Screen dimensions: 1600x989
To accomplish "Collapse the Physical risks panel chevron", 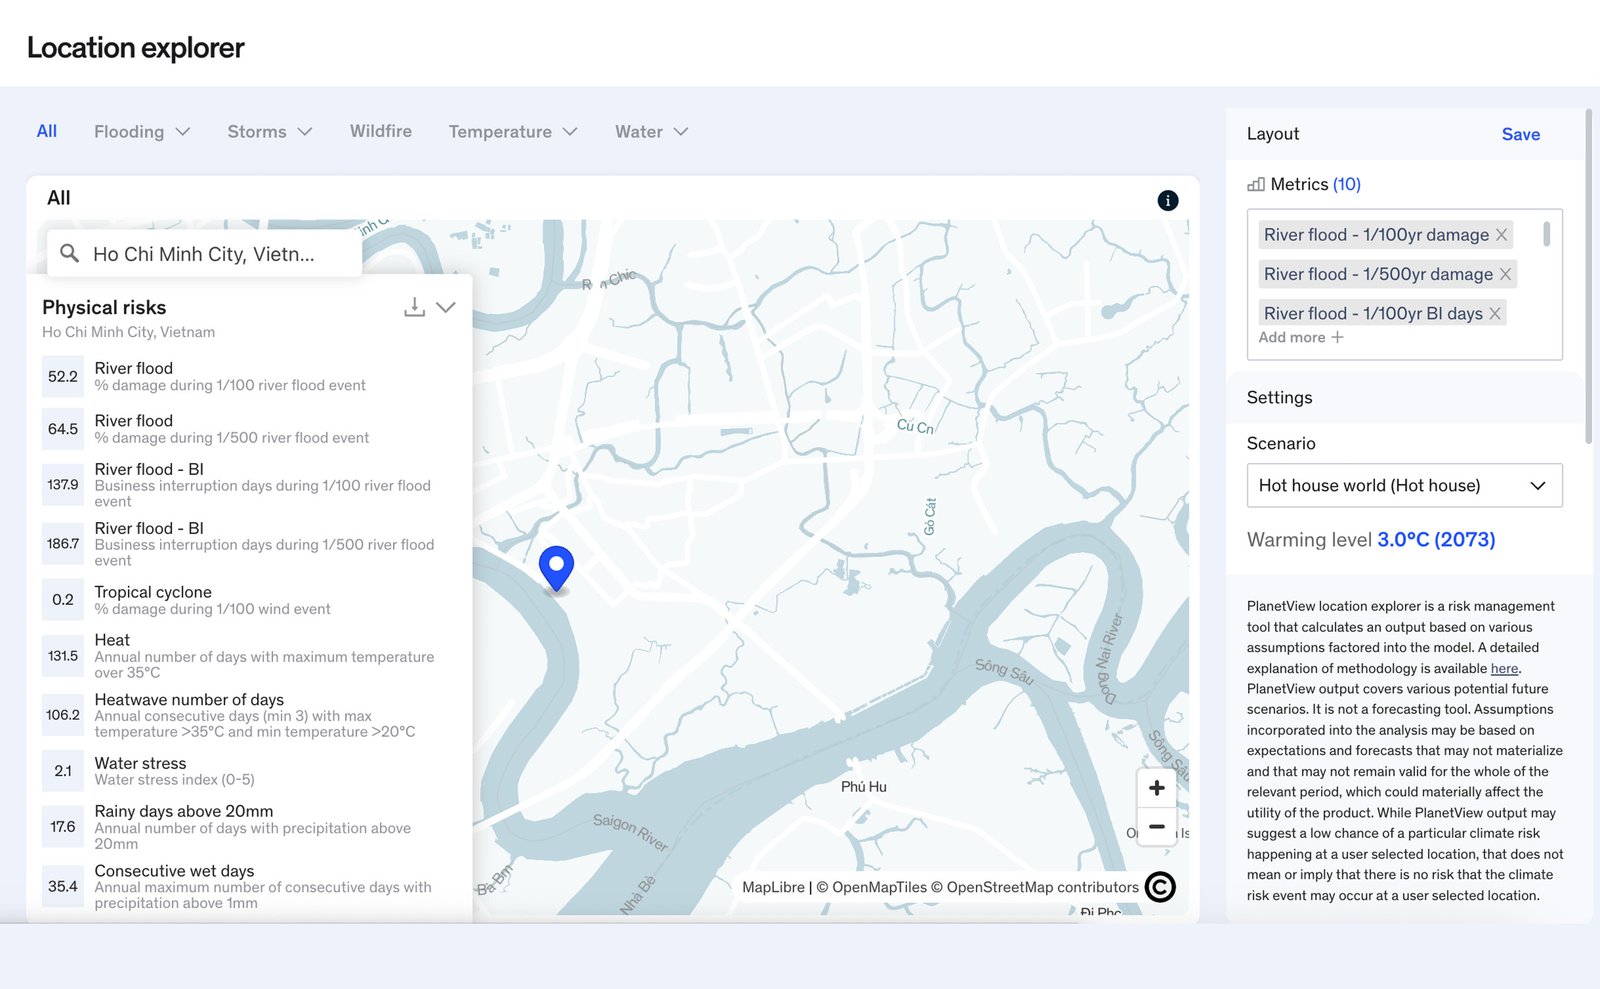I will point(446,308).
